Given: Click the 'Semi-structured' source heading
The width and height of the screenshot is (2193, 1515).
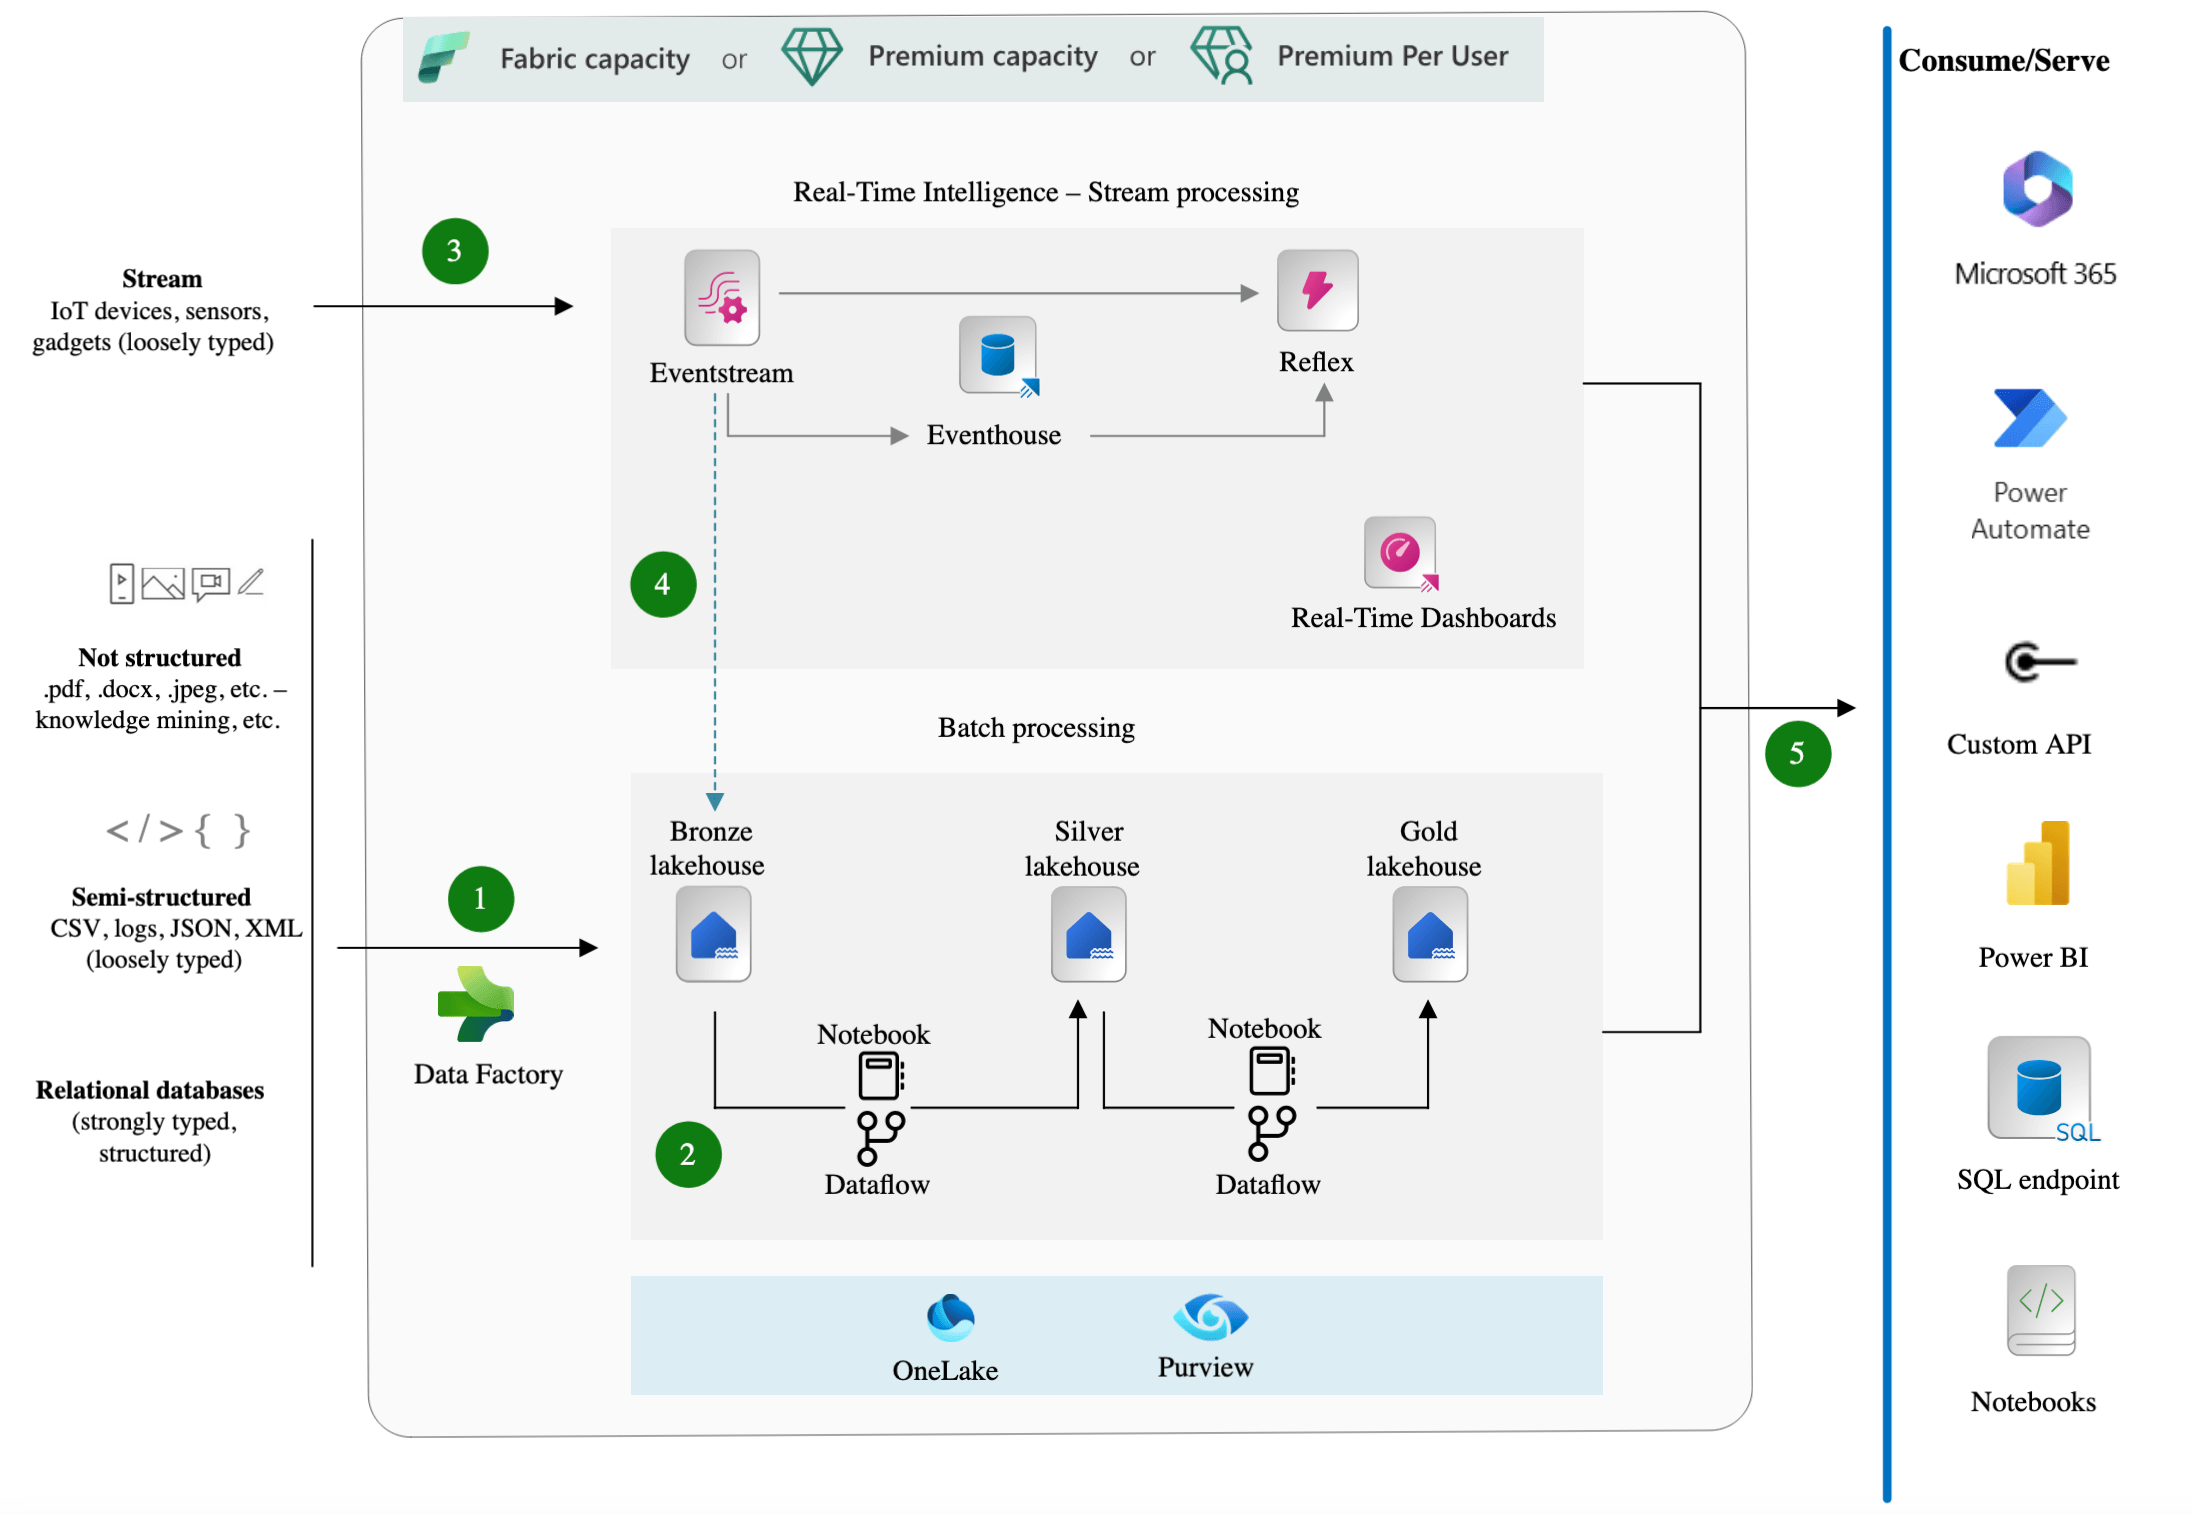Looking at the screenshot, I should (x=161, y=897).
